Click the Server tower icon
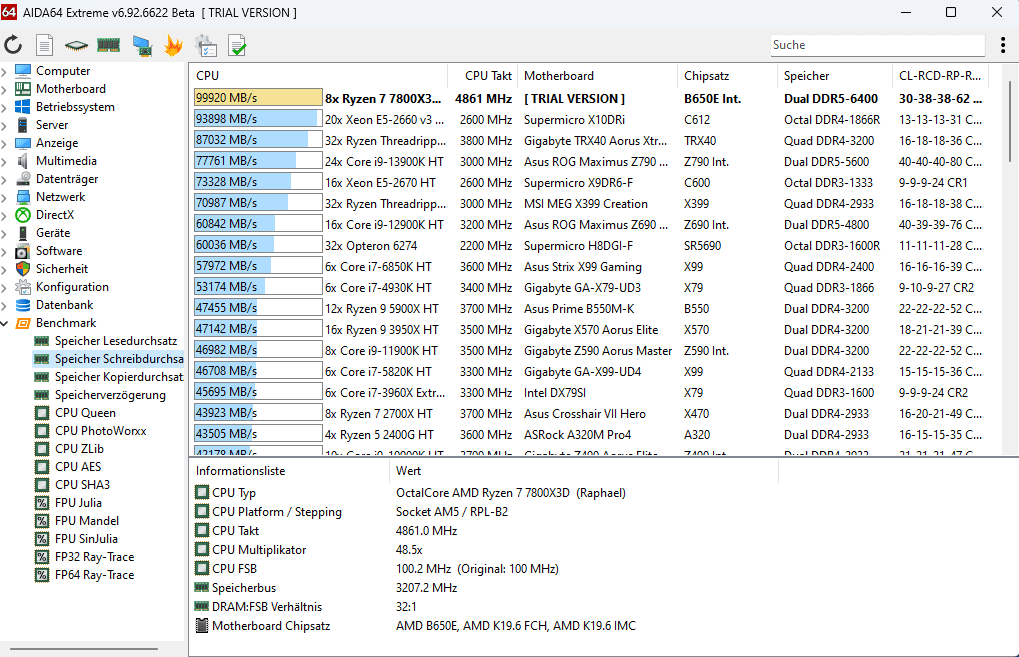 click(x=23, y=125)
